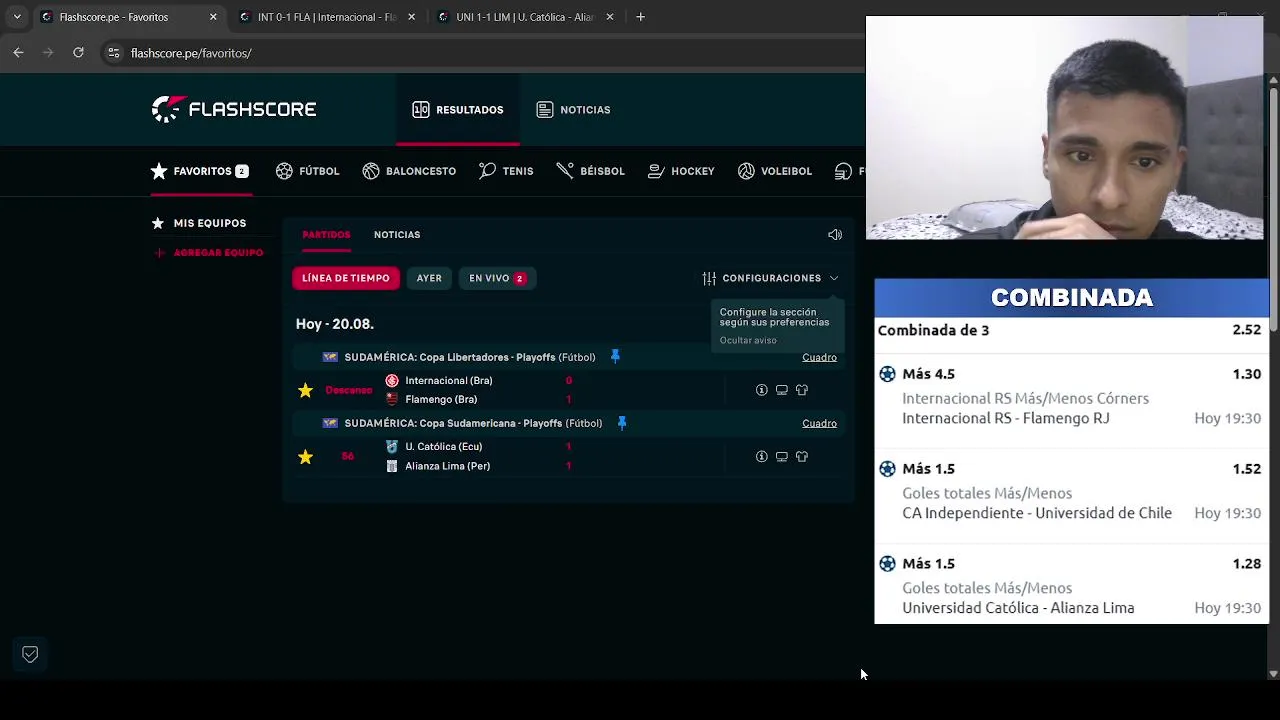1280x720 pixels.
Task: Open Cuadro link for Copa Libertadores
Action: pos(819,357)
